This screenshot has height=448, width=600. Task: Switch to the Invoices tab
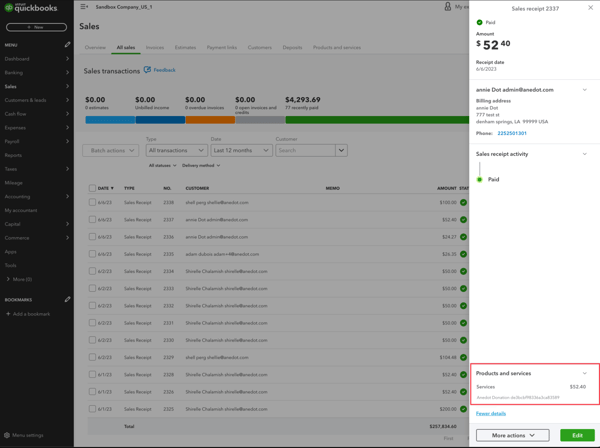155,47
